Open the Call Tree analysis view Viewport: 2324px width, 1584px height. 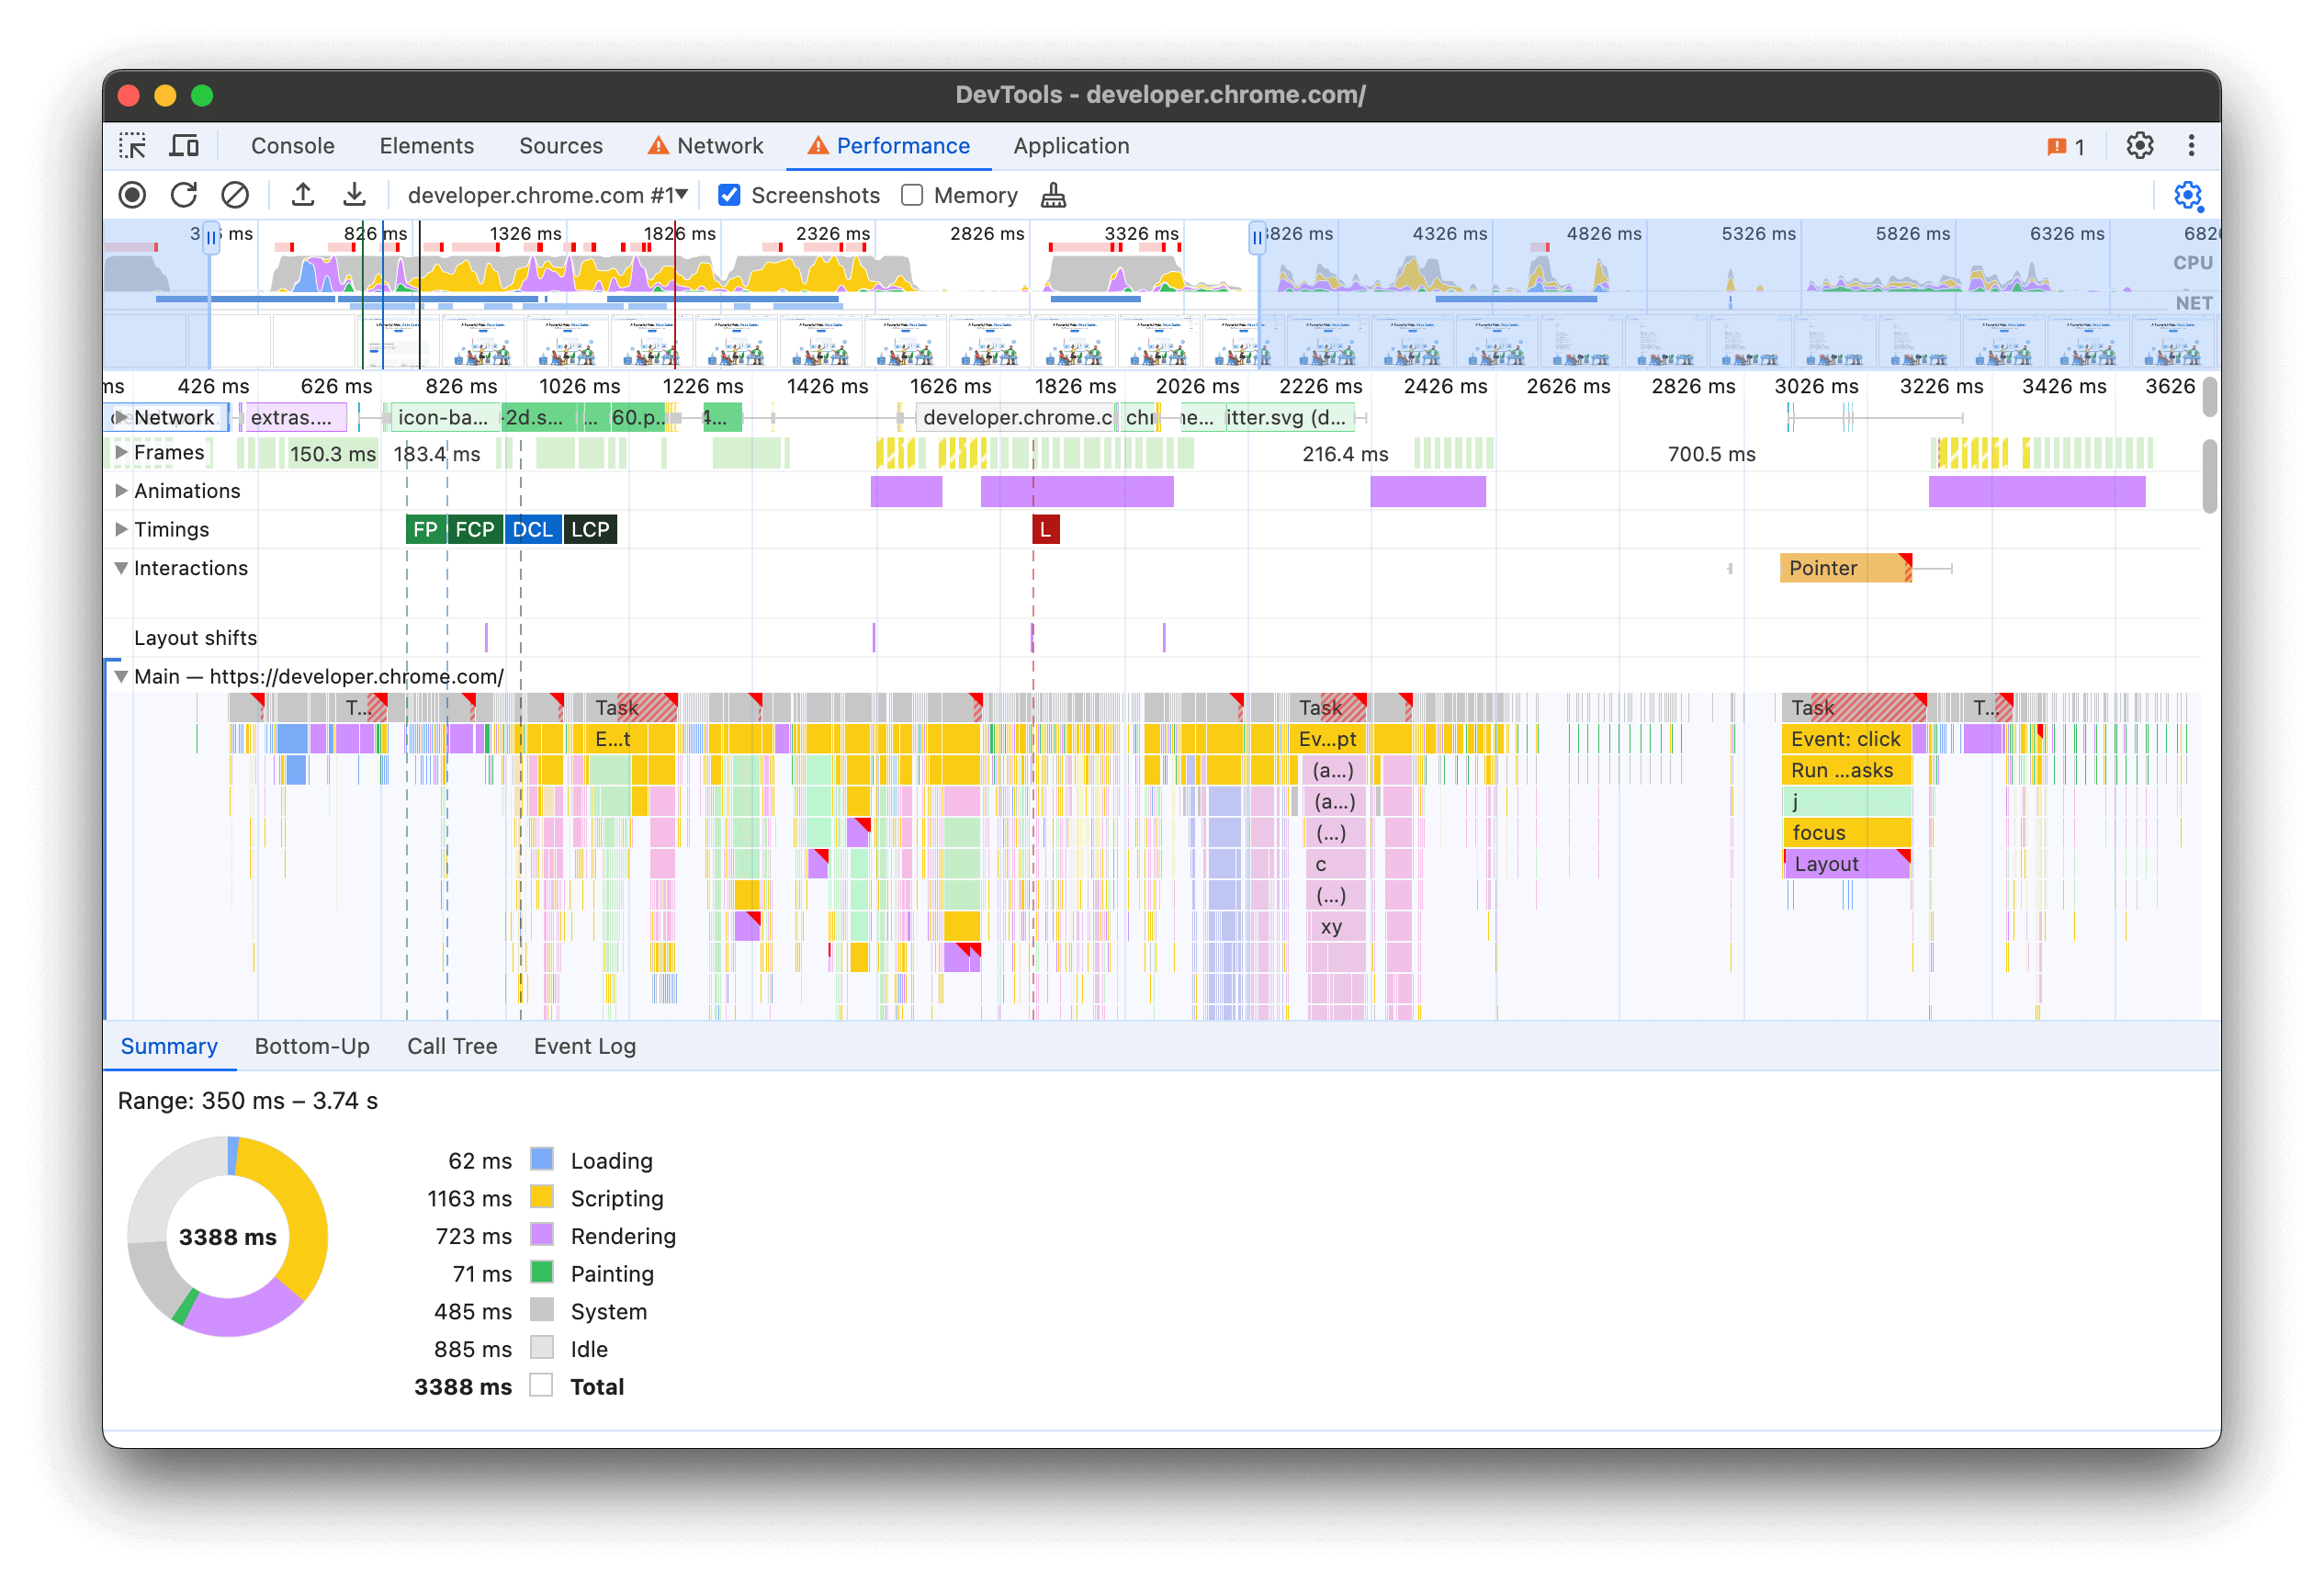pos(450,1044)
